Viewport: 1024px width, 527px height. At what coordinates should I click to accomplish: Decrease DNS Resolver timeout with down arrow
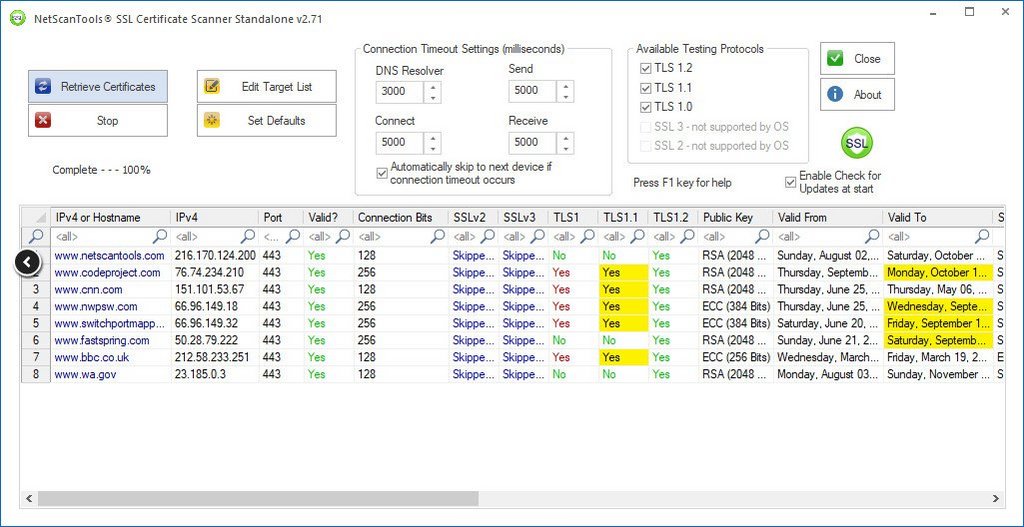433,97
